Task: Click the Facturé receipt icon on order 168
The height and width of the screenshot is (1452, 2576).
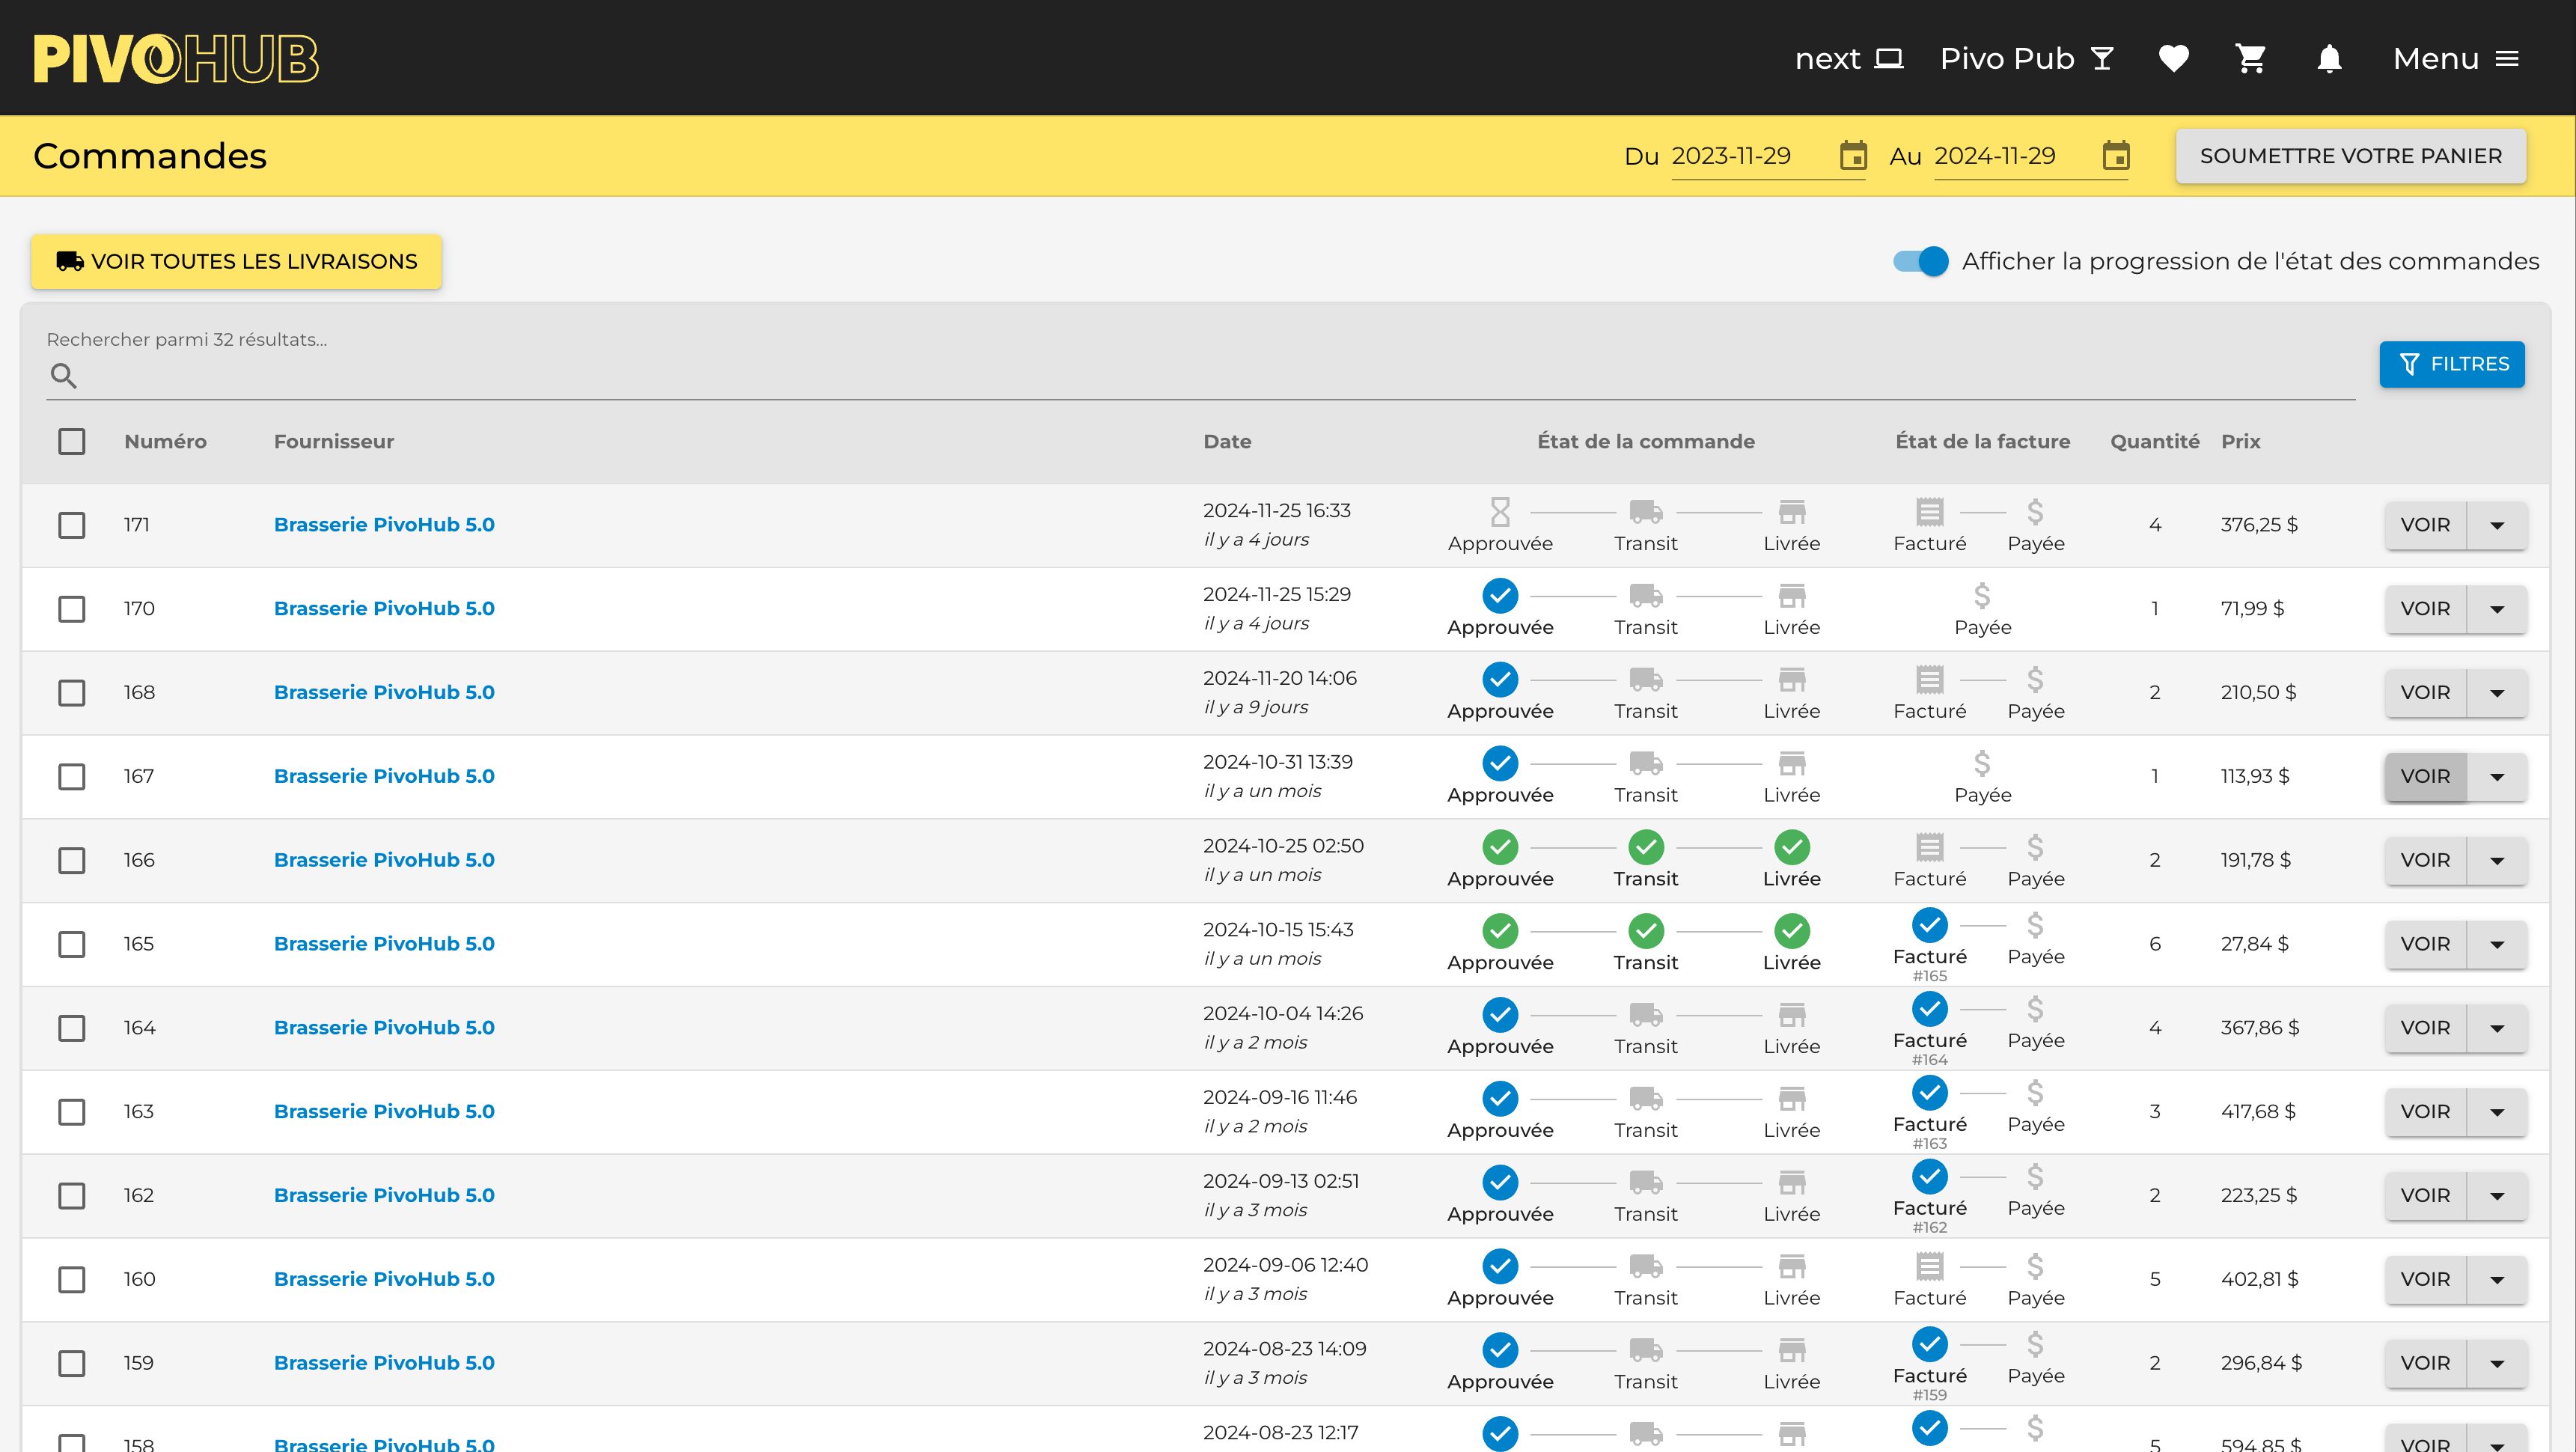Action: pyautogui.click(x=1930, y=680)
